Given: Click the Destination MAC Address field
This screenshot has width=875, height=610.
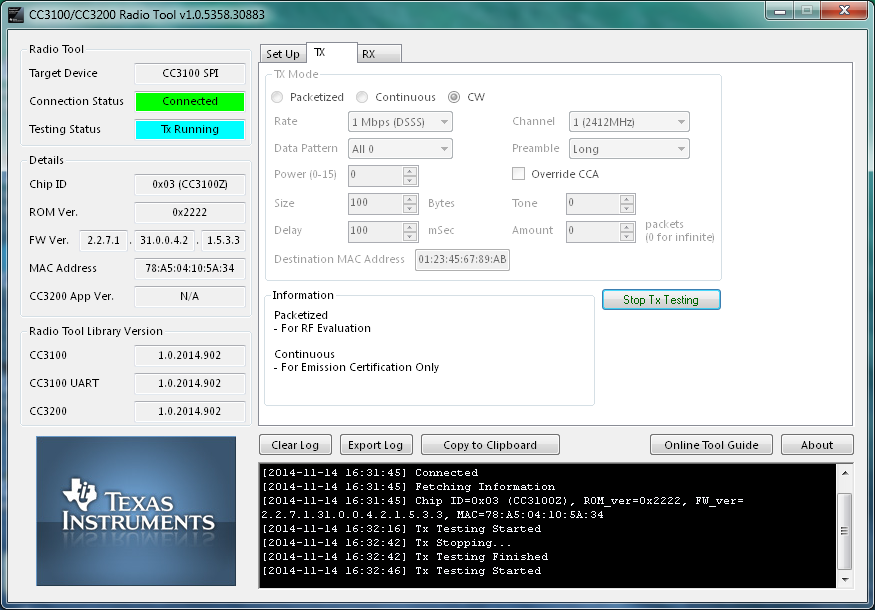Looking at the screenshot, I should 463,260.
